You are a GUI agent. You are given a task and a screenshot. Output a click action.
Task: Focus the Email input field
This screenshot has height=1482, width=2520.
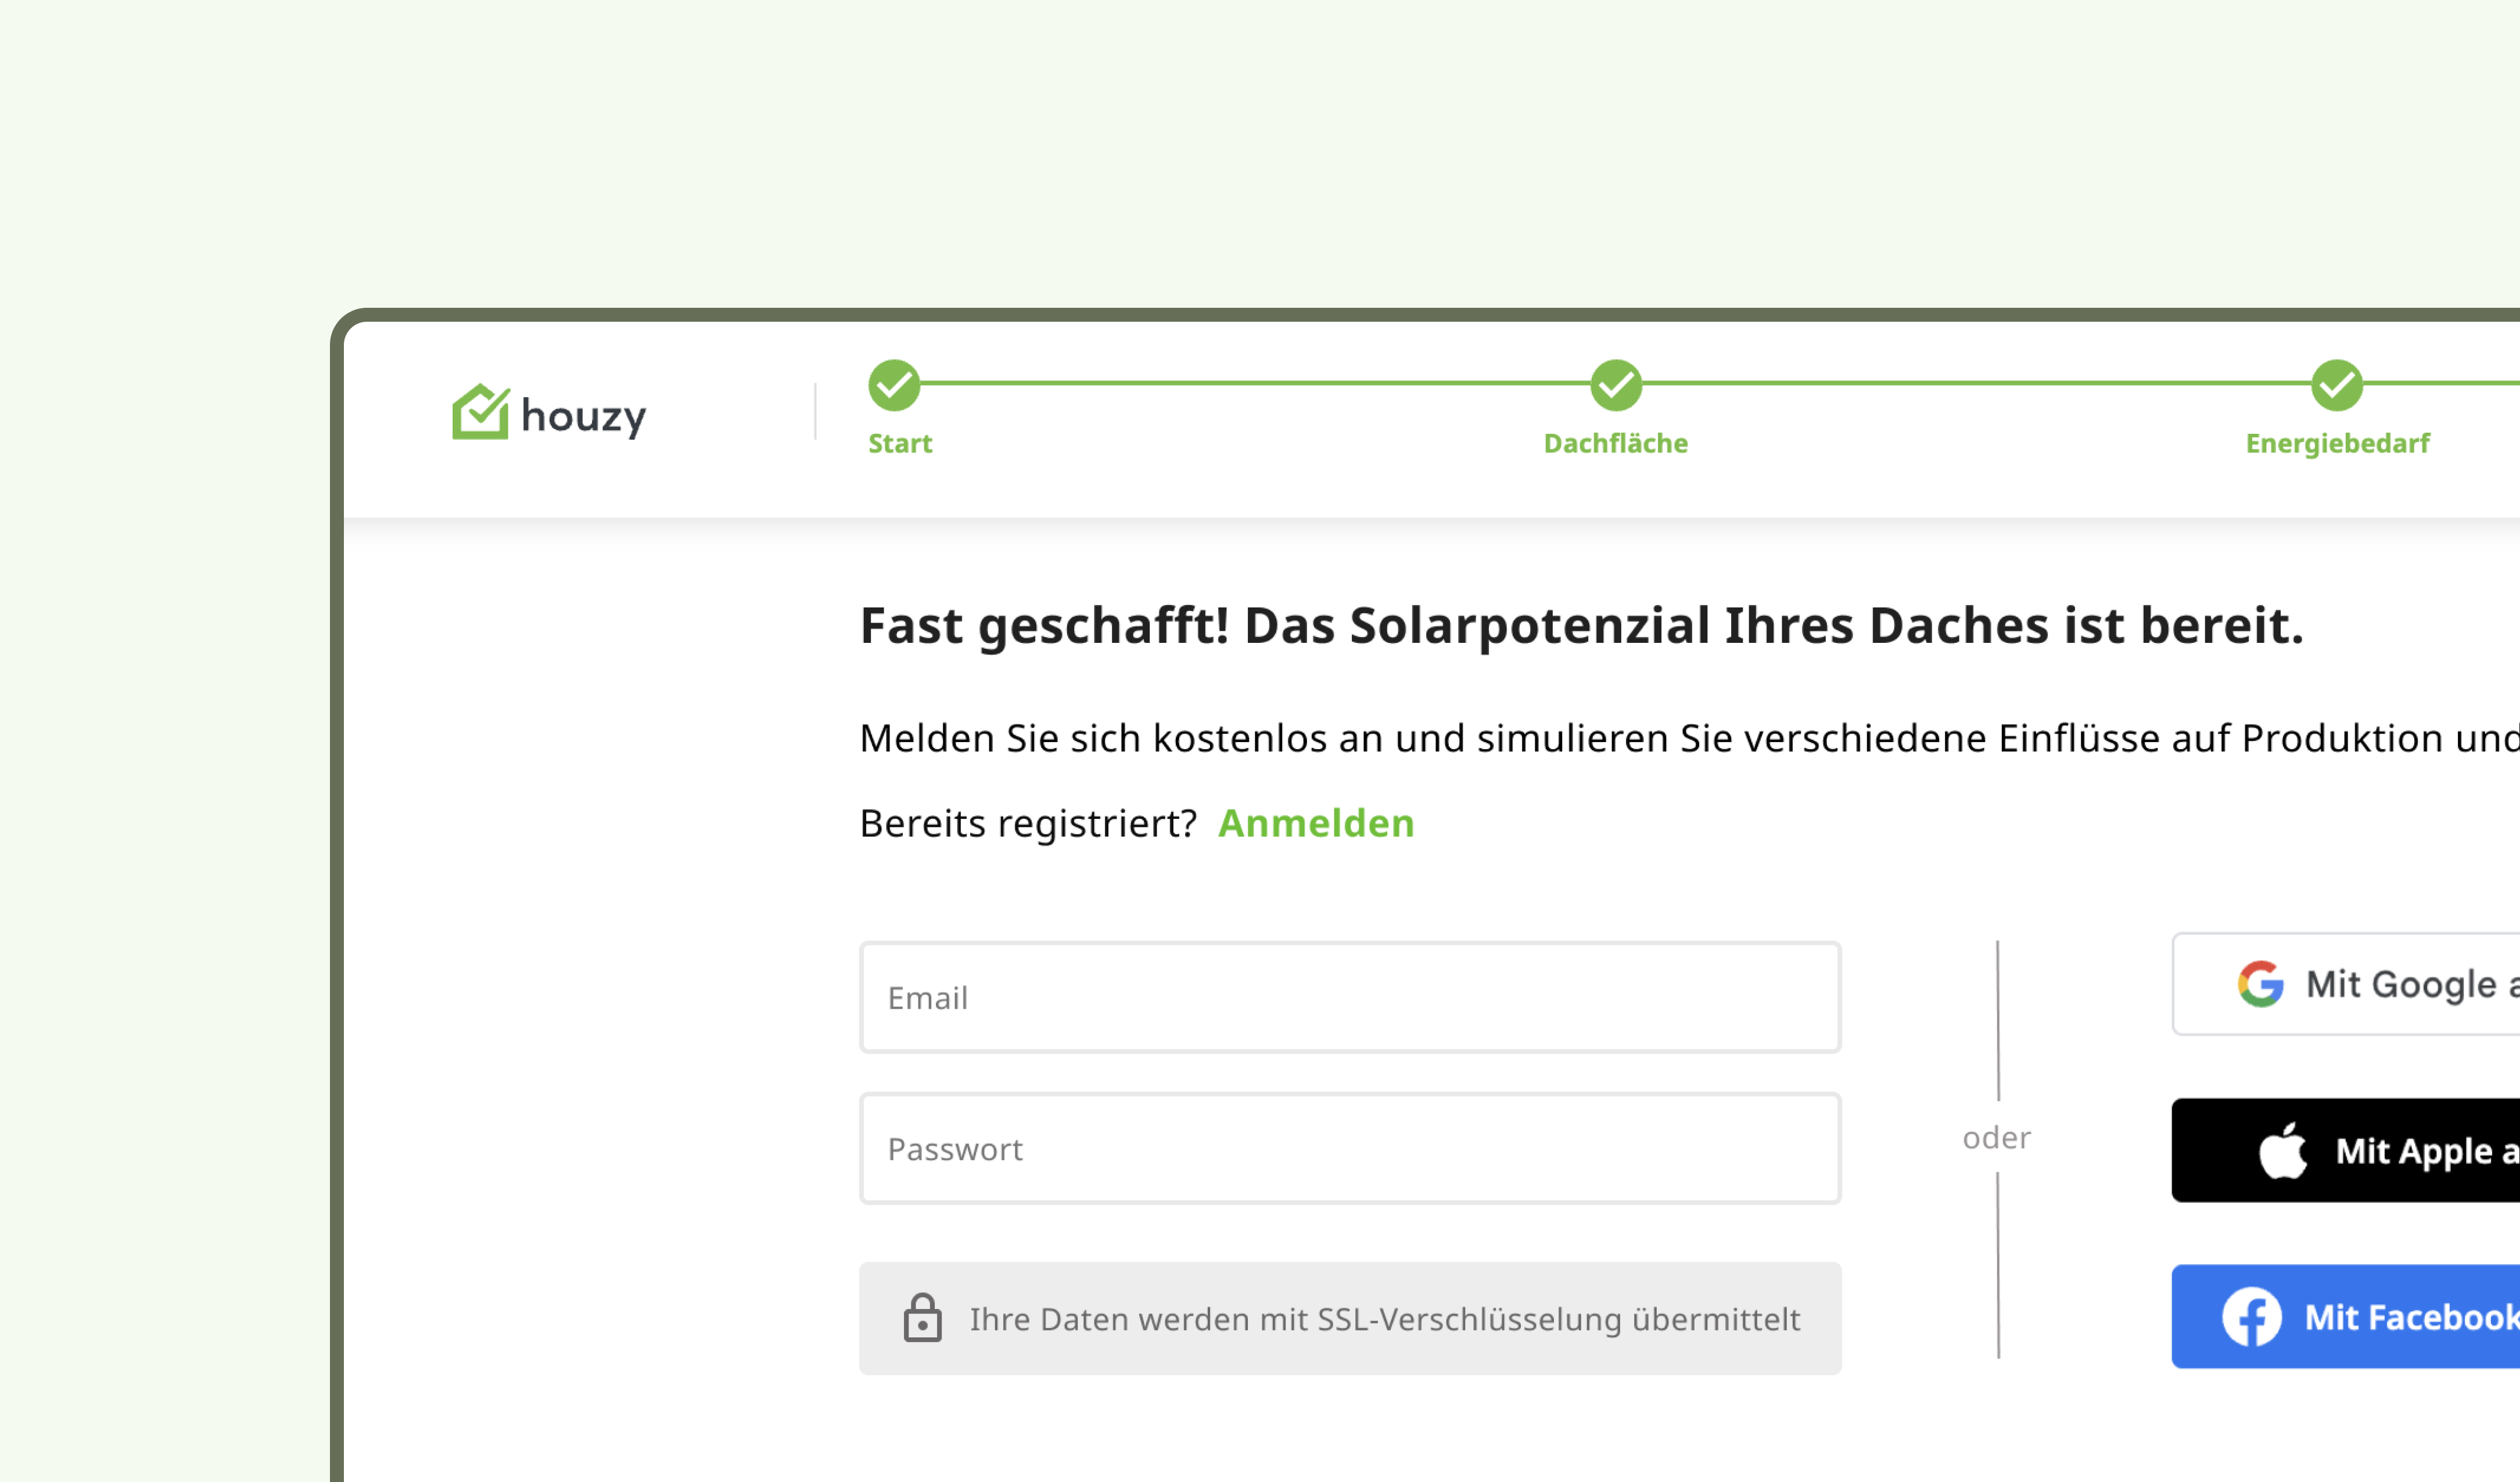tap(1350, 997)
